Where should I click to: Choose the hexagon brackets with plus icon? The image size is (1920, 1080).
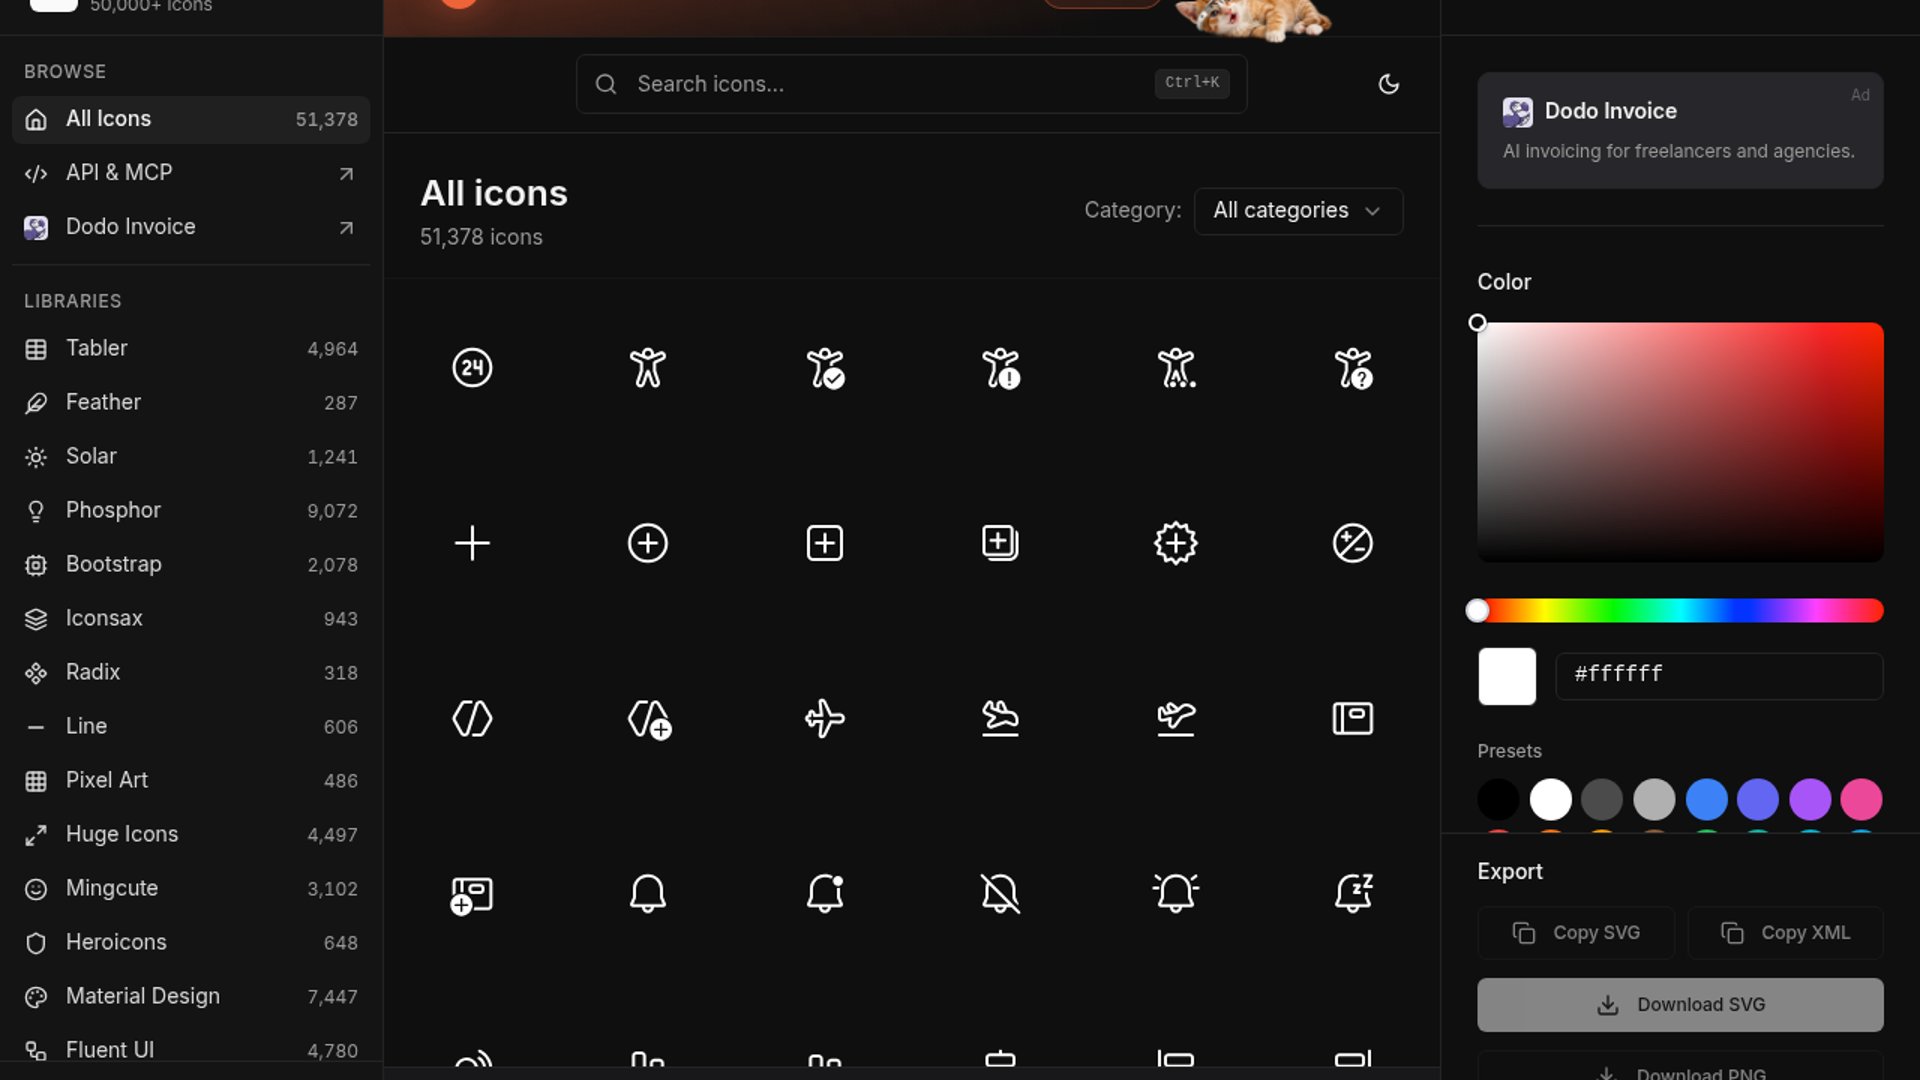[648, 718]
